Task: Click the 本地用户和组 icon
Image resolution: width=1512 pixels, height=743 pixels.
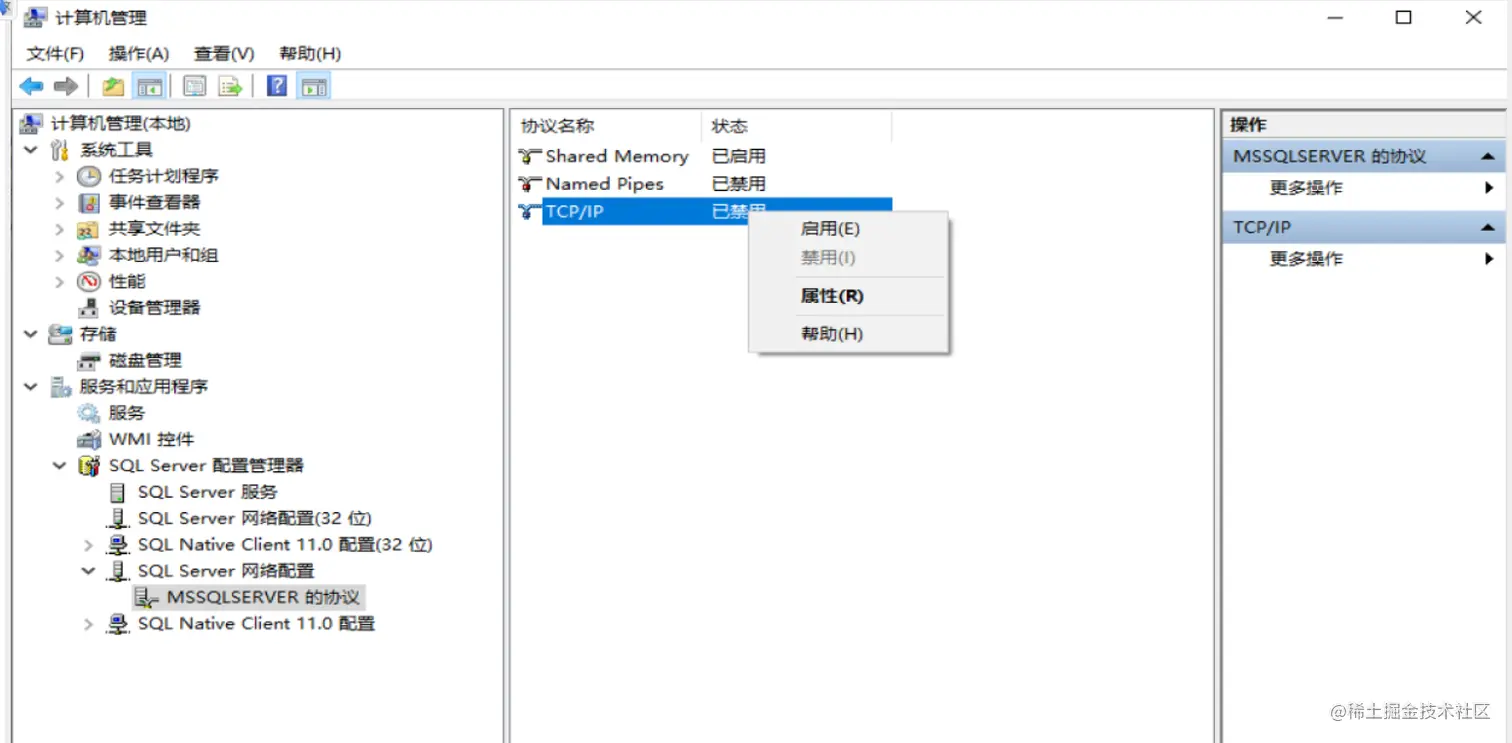Action: pyautogui.click(x=89, y=255)
